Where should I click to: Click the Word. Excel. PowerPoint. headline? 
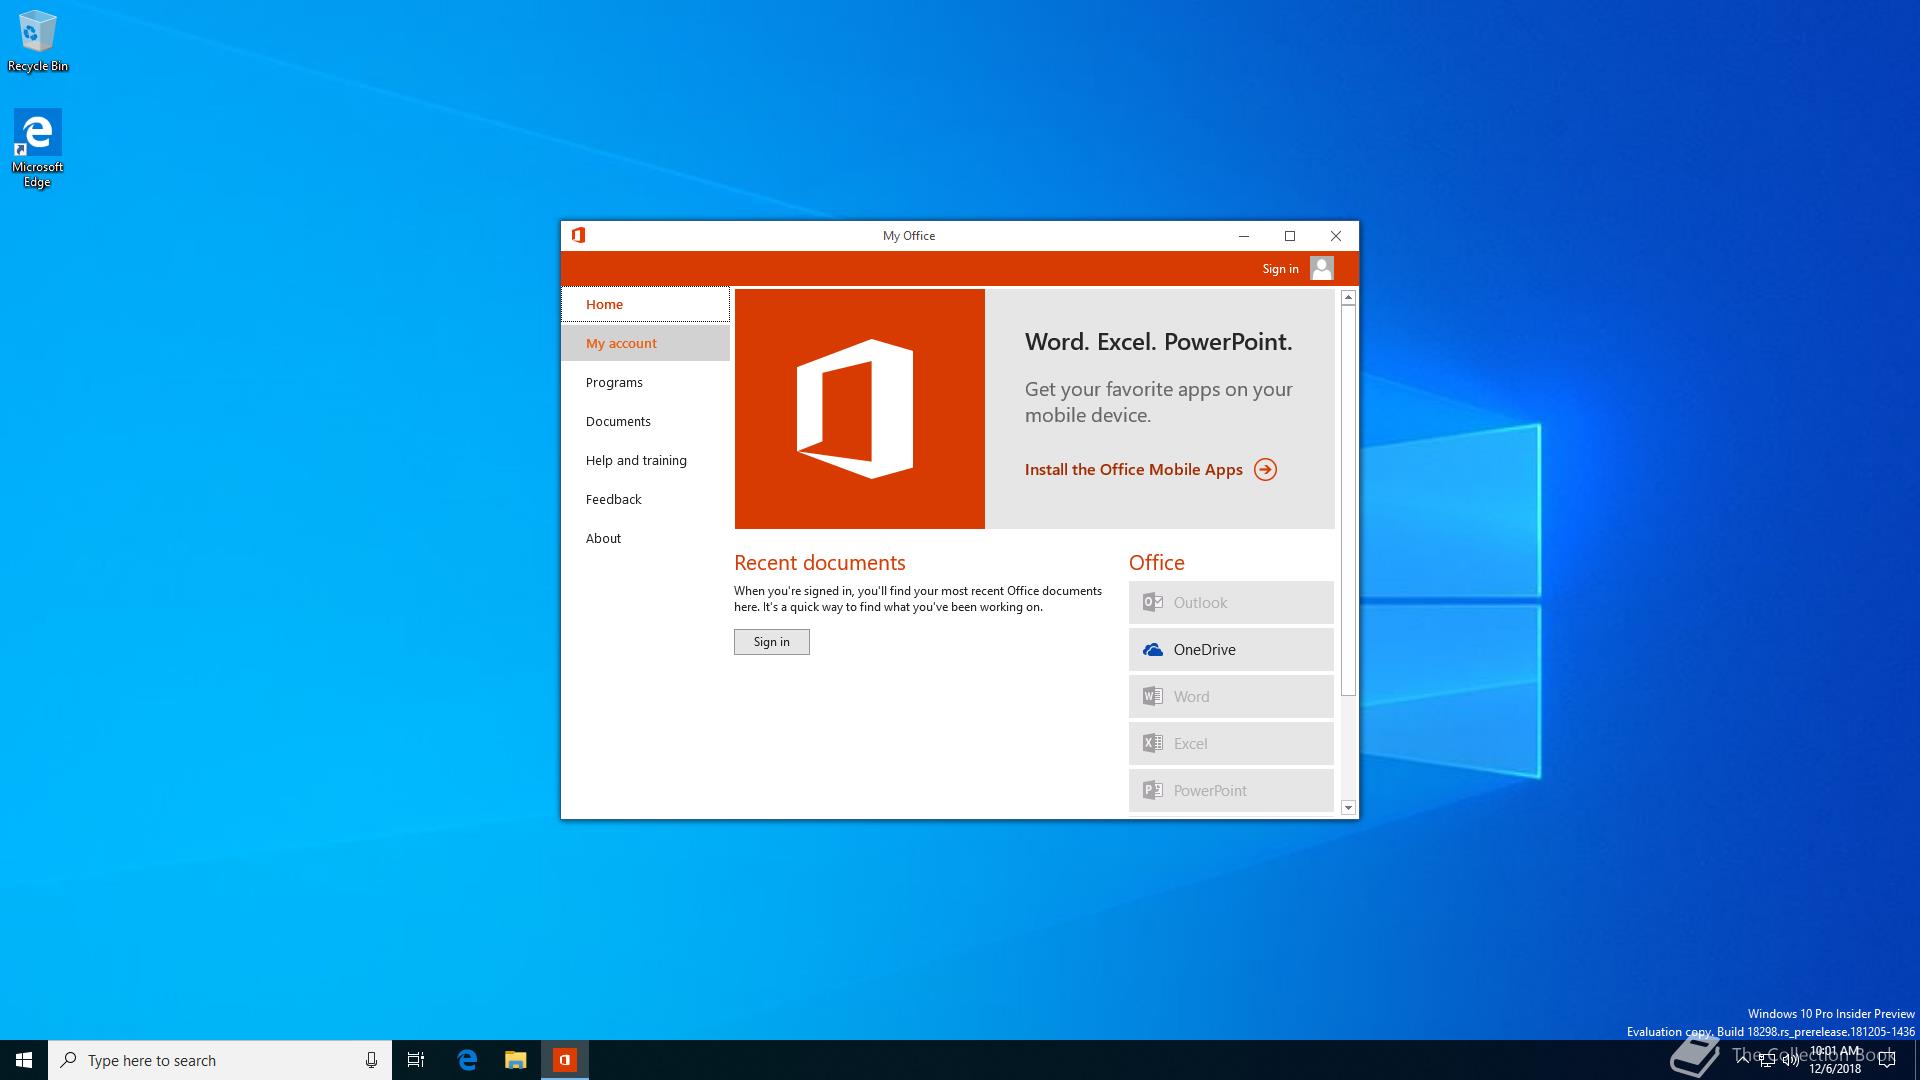(1159, 342)
